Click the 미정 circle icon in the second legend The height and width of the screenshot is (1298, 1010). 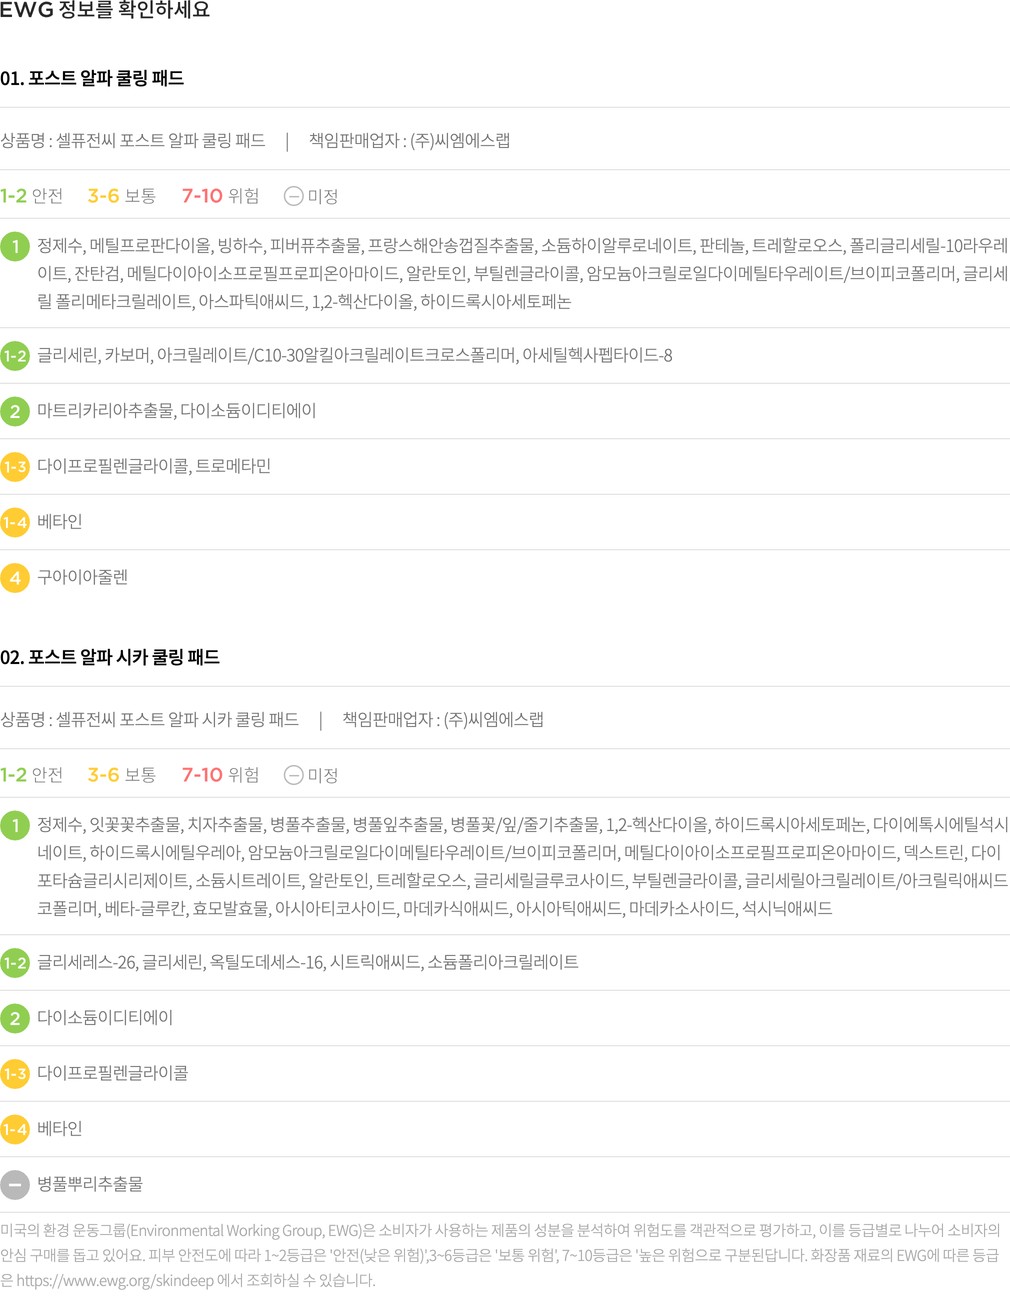pos(293,775)
